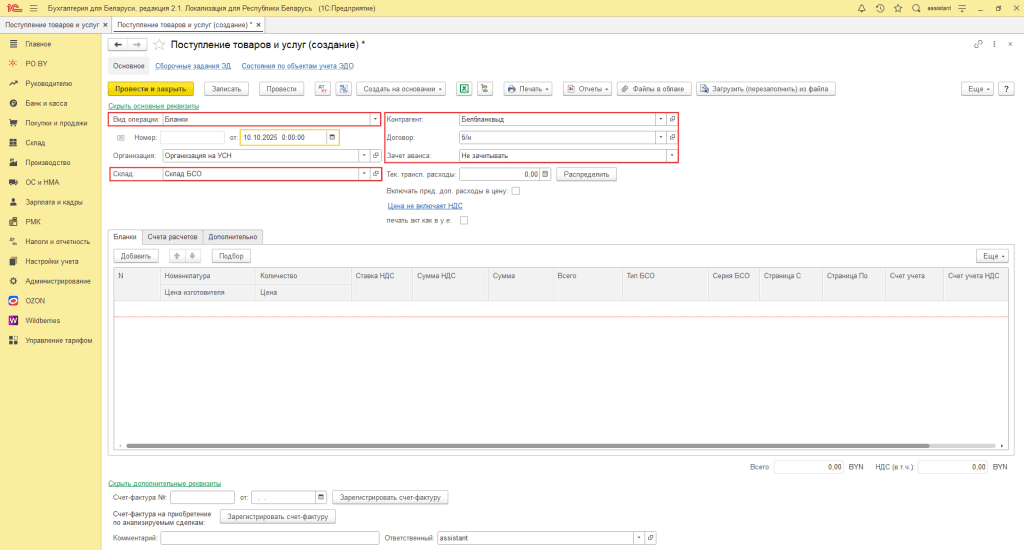Click the 'Провести и закрыть' button
The height and width of the screenshot is (550, 1024).
(x=150, y=89)
